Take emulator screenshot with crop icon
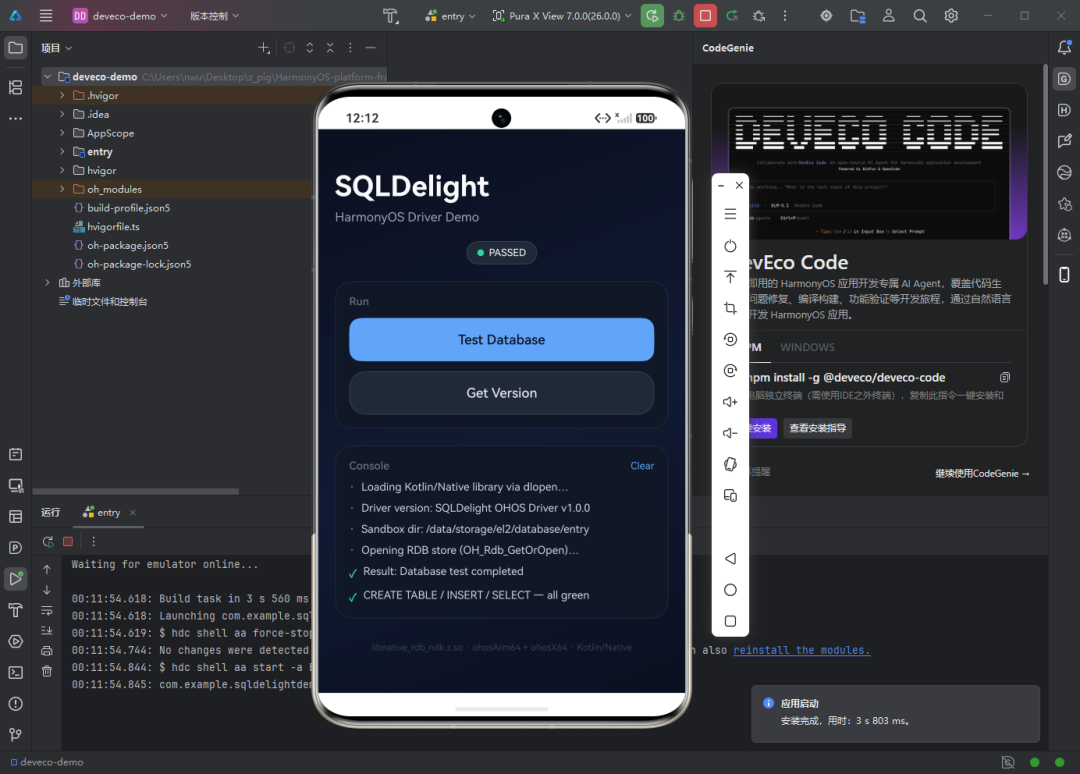The image size is (1080, 774). coord(730,308)
